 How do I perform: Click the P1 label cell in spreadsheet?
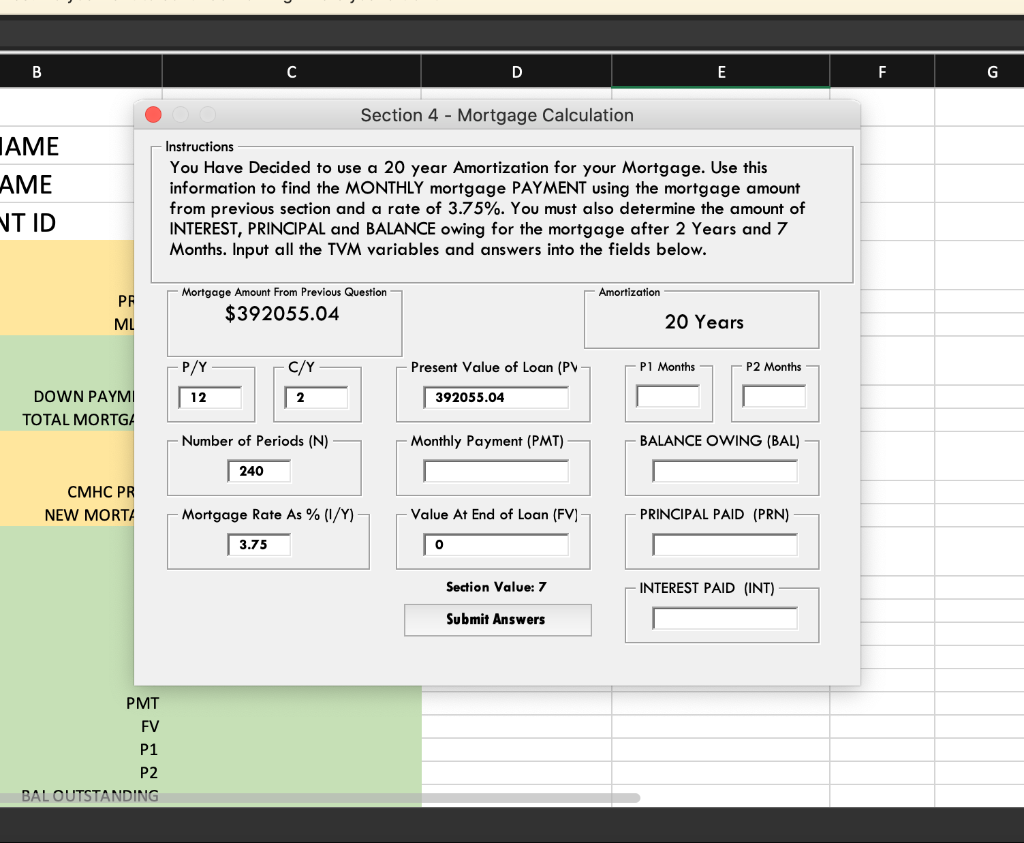coord(80,750)
